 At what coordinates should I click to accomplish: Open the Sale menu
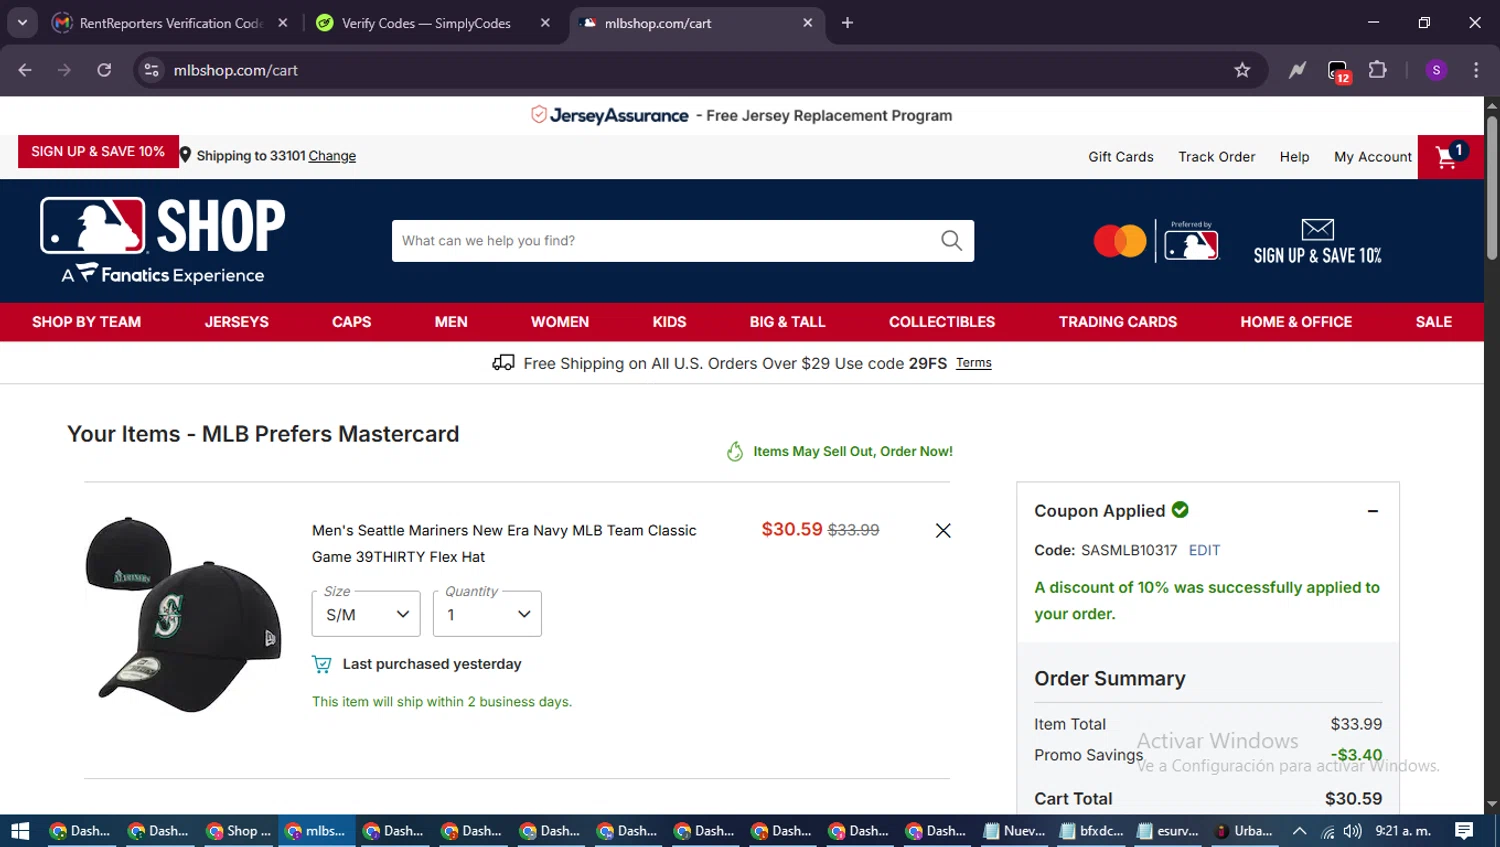pyautogui.click(x=1433, y=322)
